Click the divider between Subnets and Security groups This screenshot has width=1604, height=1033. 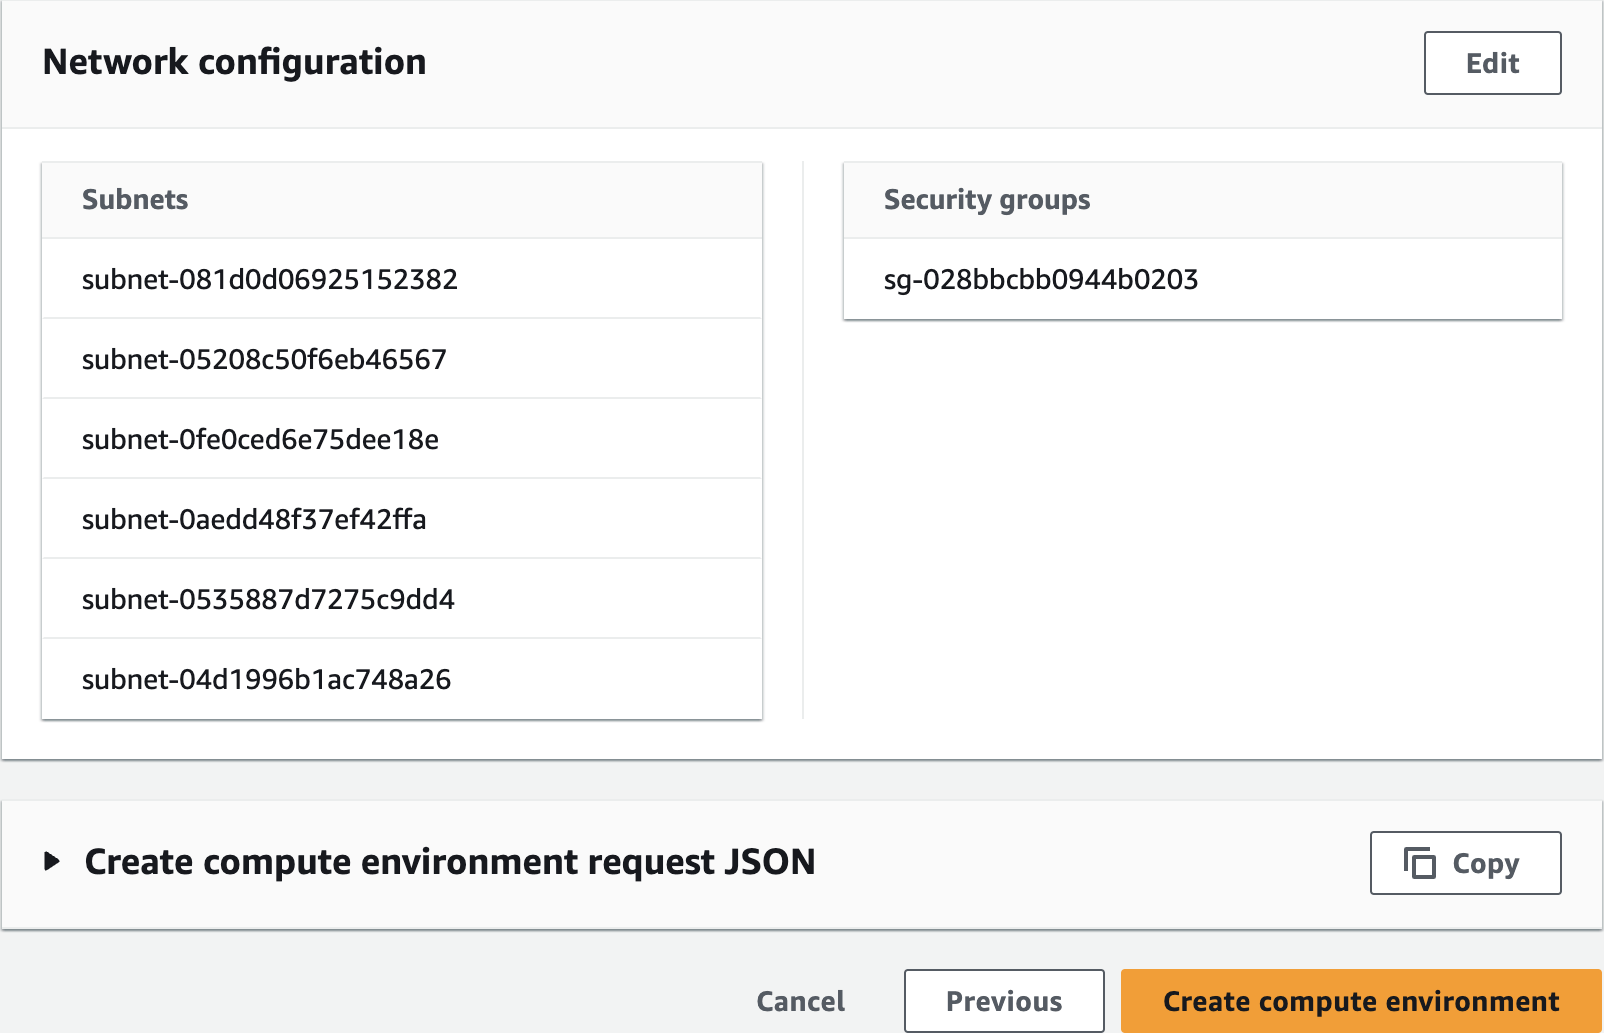coord(803,440)
